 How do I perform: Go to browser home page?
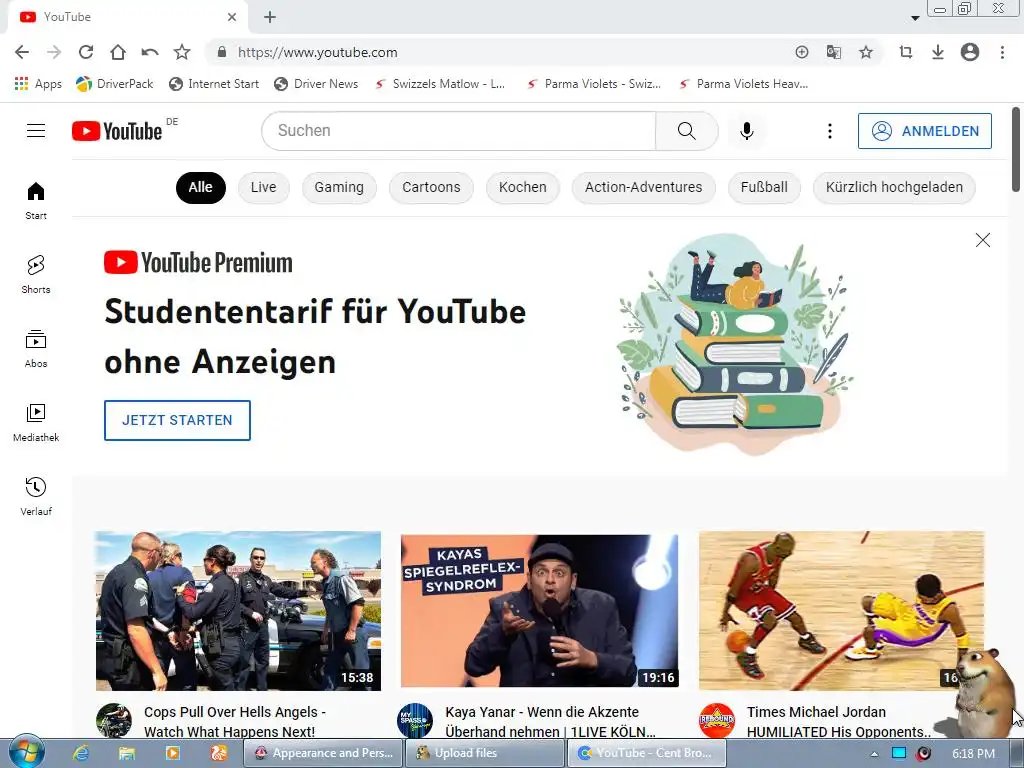click(118, 52)
